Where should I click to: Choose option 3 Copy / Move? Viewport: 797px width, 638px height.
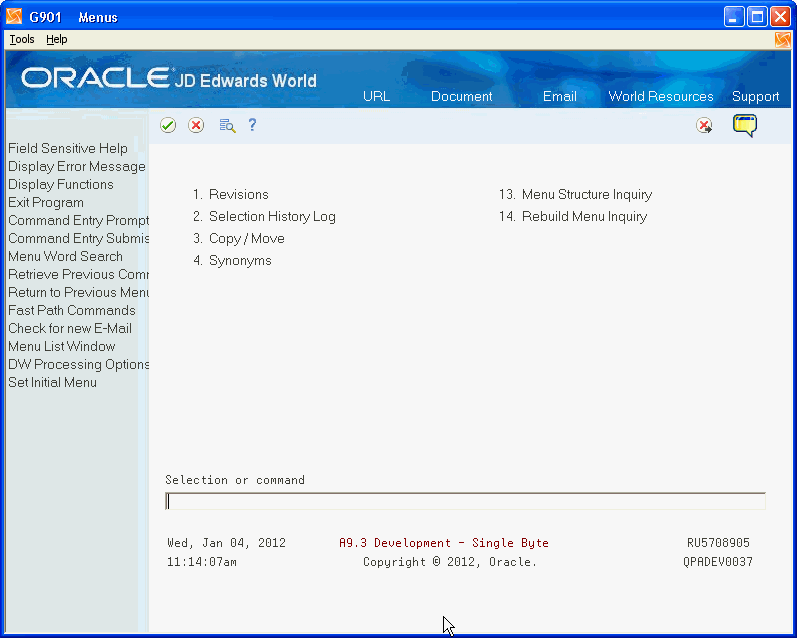point(239,238)
